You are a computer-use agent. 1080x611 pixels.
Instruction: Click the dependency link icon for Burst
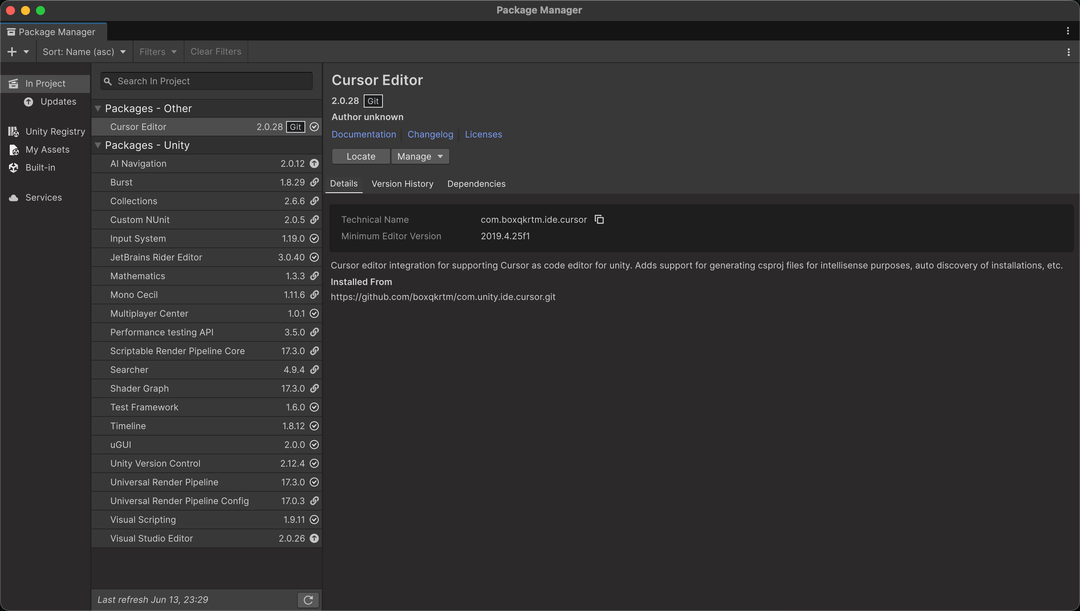pyautogui.click(x=314, y=183)
